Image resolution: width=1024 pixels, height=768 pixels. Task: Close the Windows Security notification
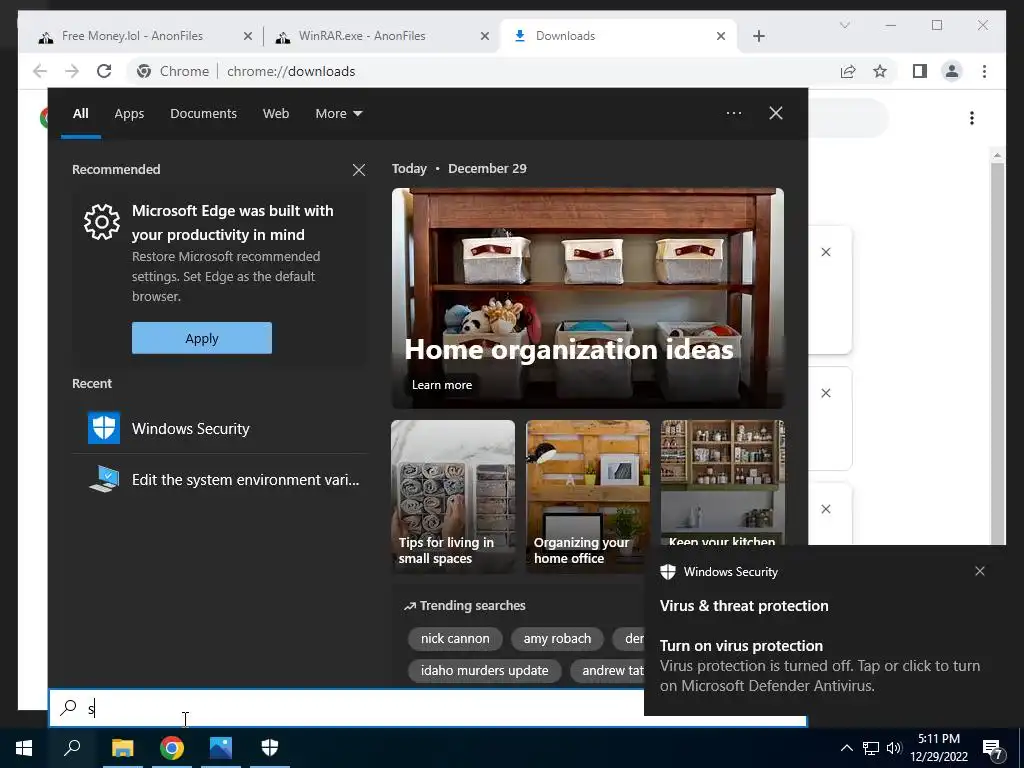[980, 571]
